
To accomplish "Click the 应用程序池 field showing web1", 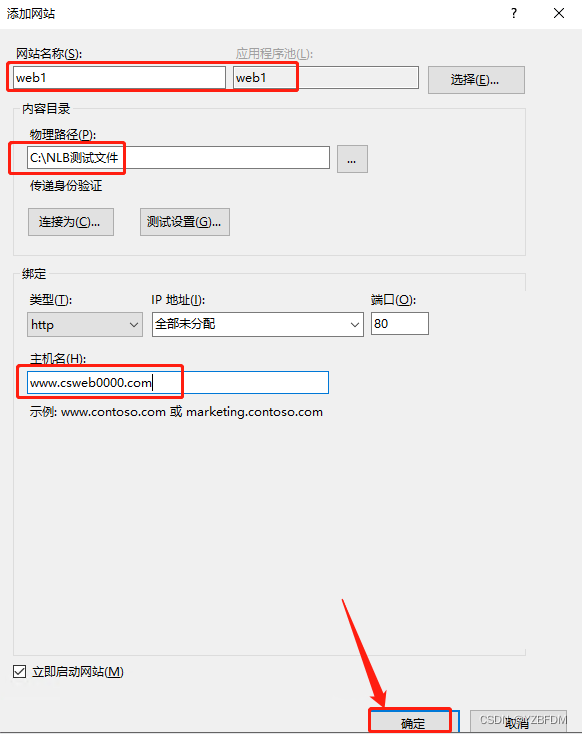I will pos(326,77).
